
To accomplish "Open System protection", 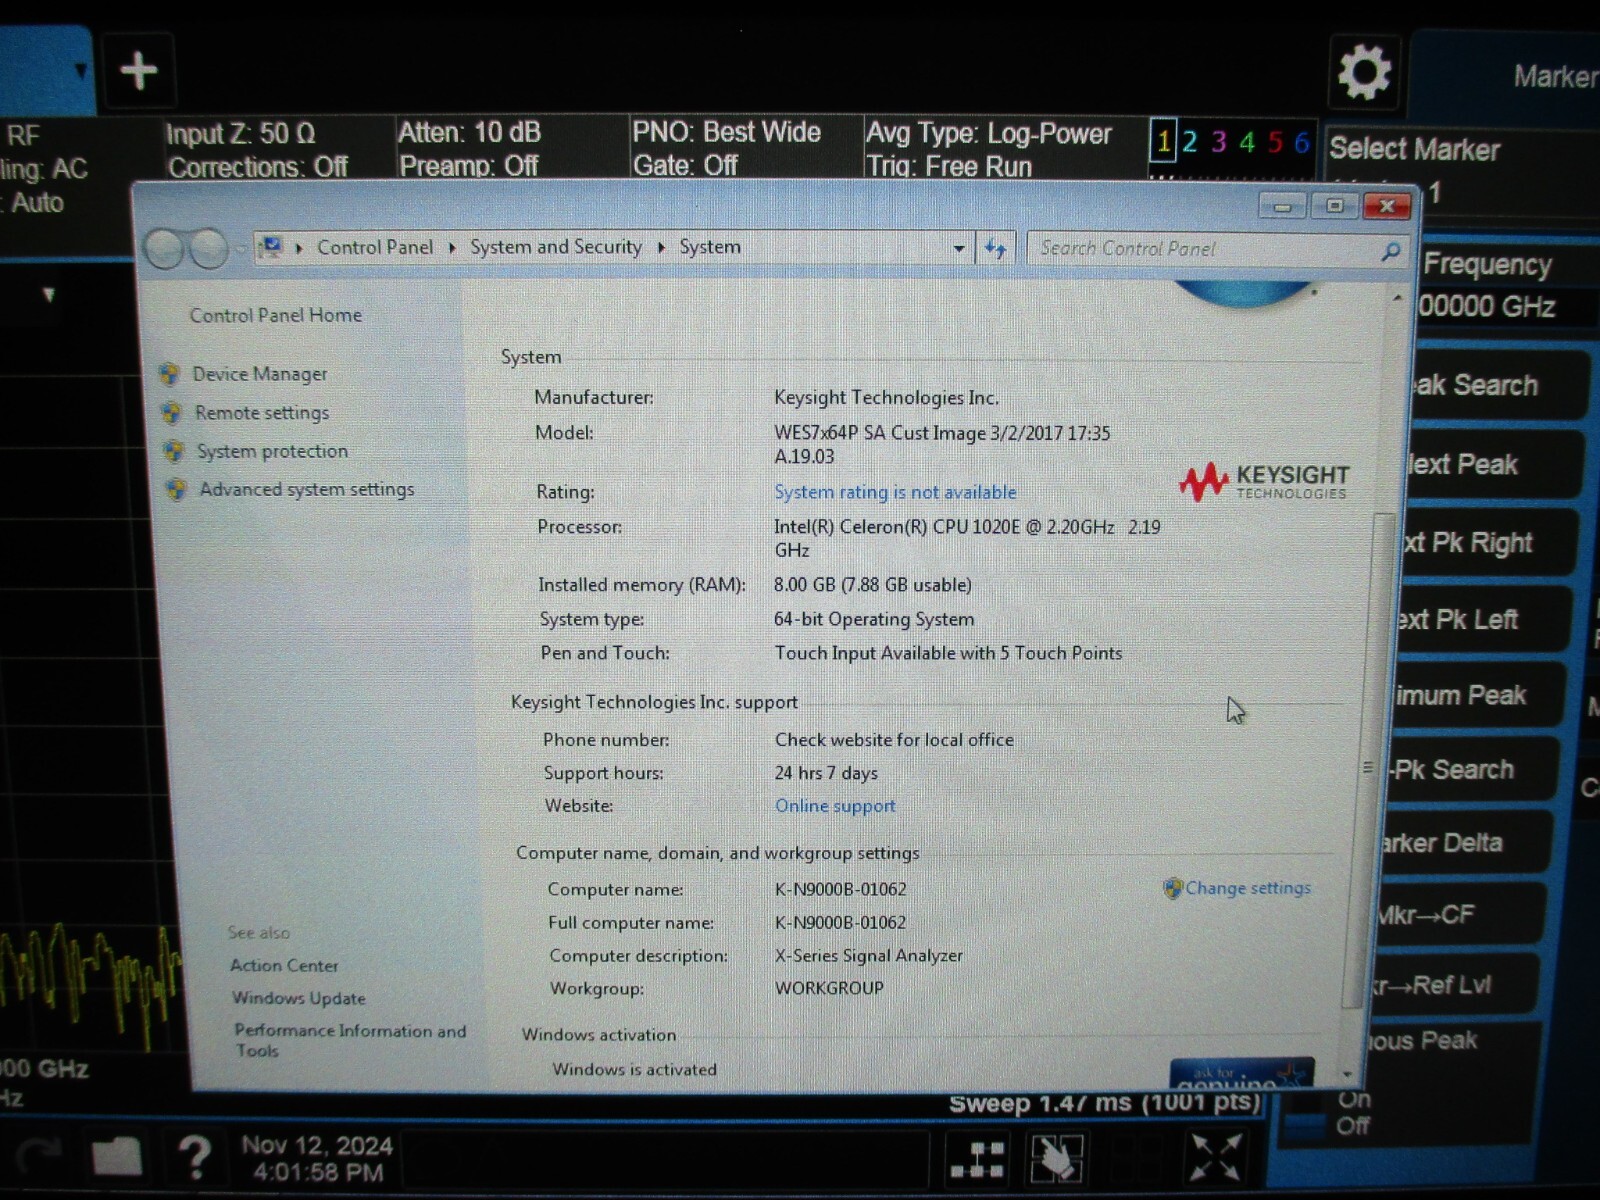I will [x=272, y=451].
